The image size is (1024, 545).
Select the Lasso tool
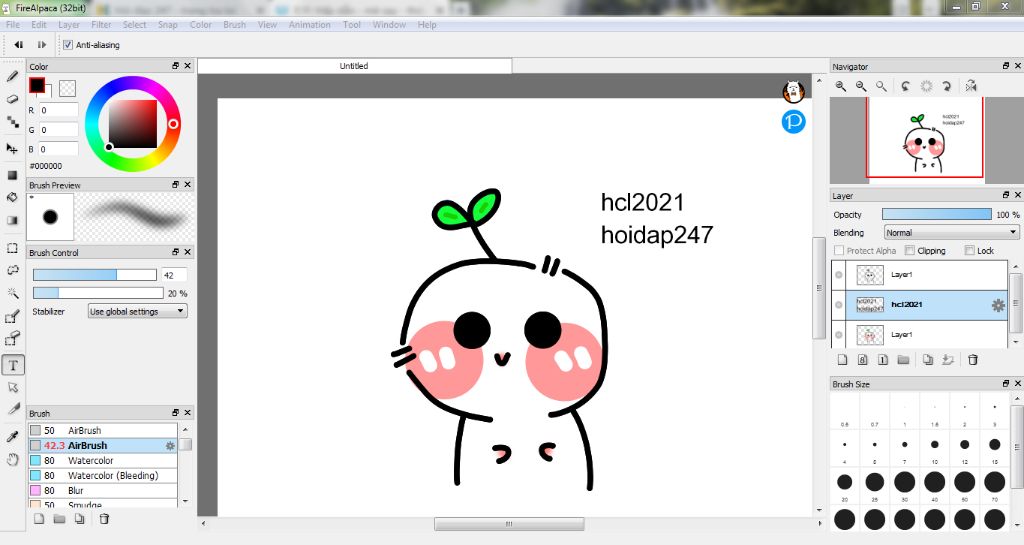(12, 270)
